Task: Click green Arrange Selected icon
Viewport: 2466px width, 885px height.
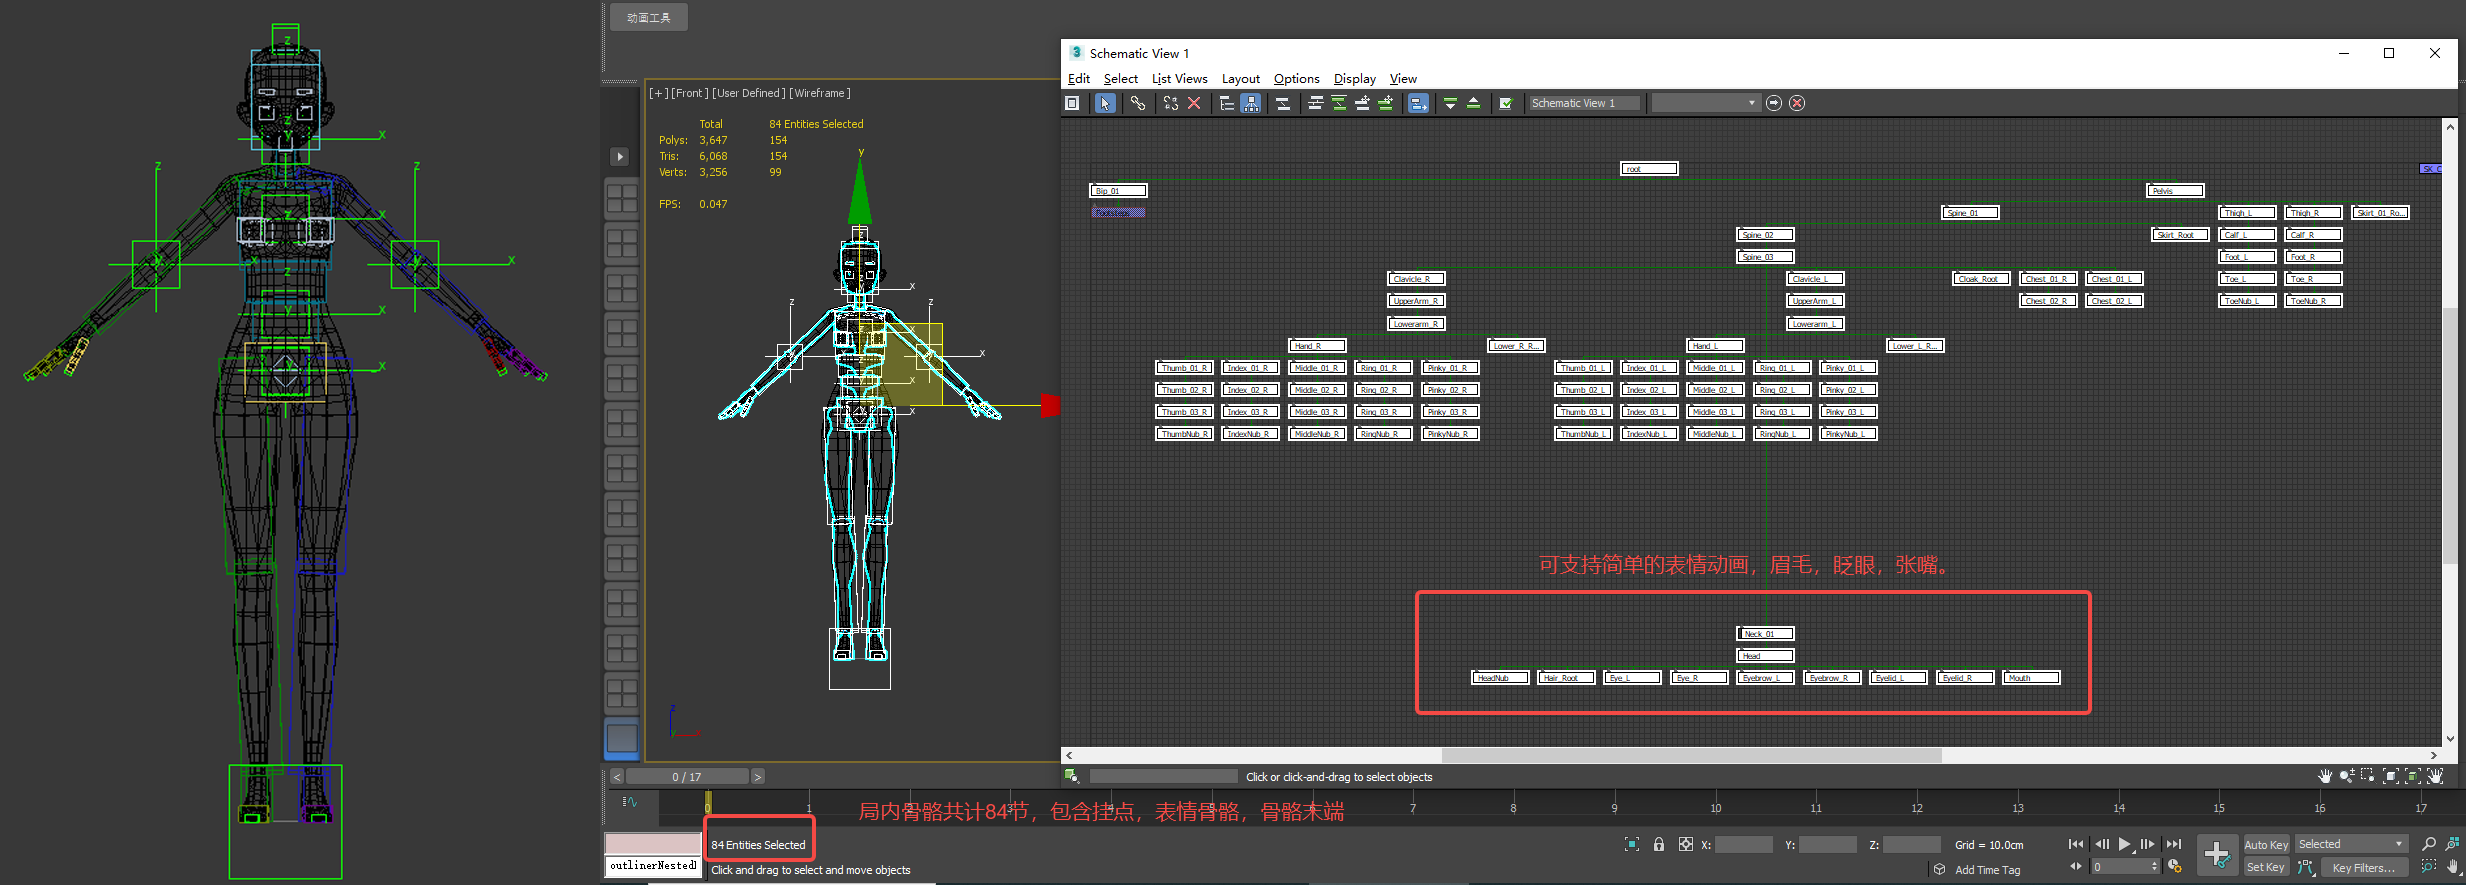Action: click(x=1339, y=103)
